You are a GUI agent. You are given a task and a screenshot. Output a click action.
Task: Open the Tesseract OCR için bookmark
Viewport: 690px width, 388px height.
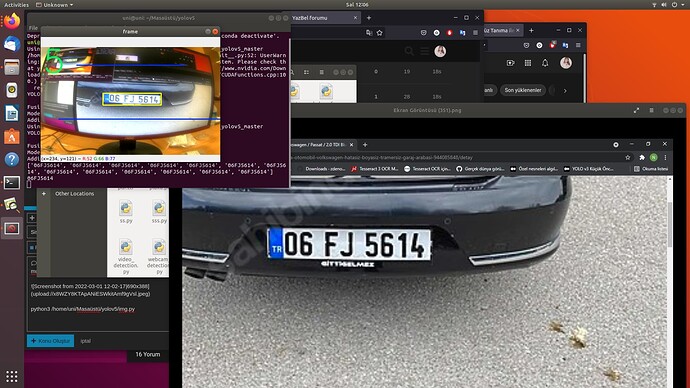pyautogui.click(x=427, y=169)
